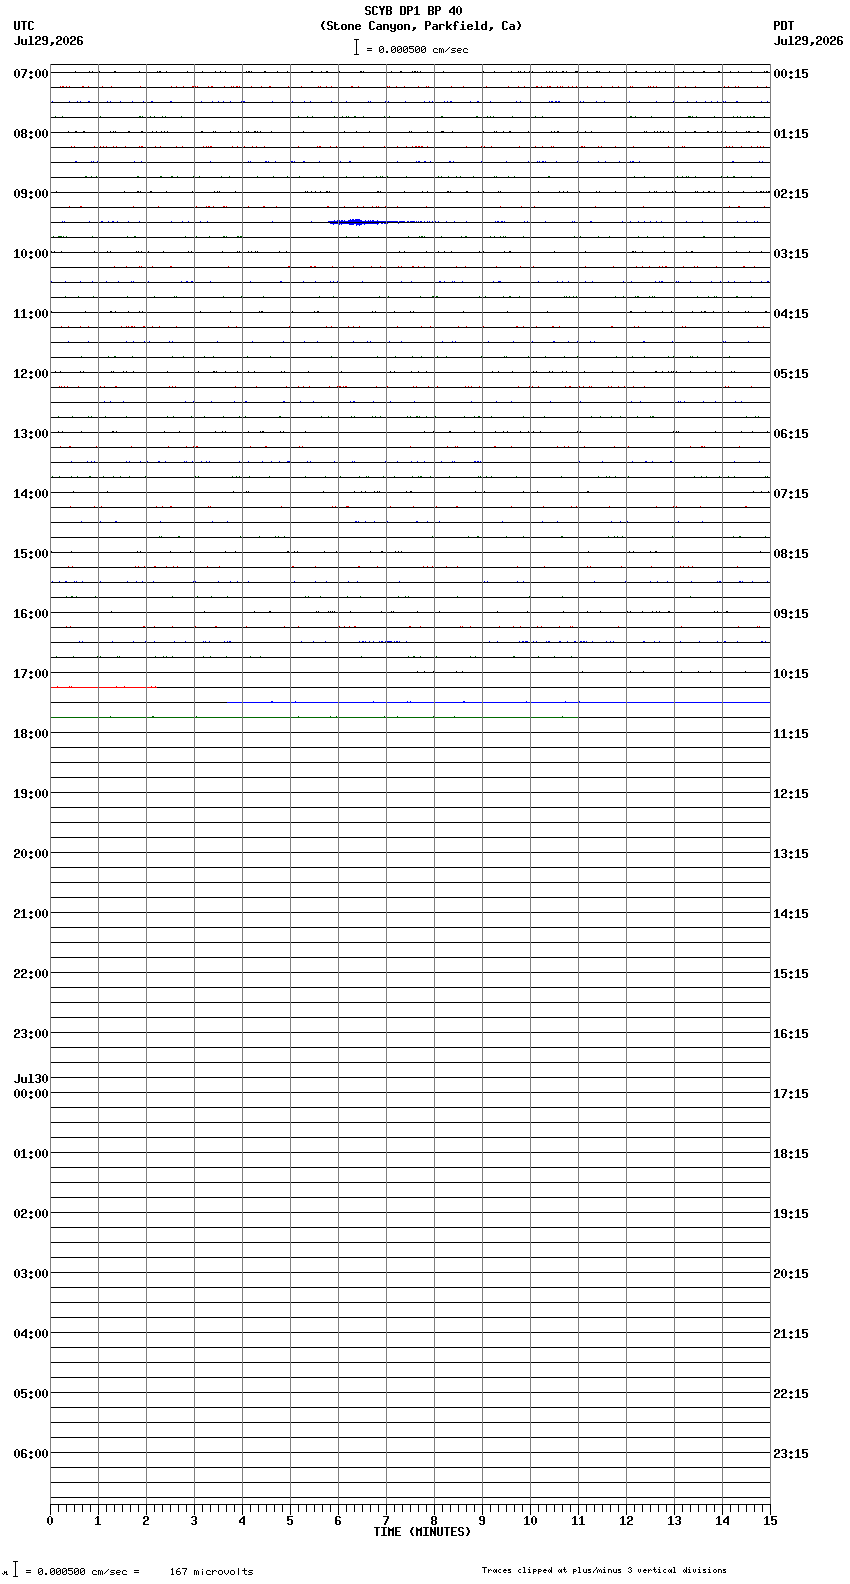Click the 'Jul30' date change label

tap(31, 1079)
